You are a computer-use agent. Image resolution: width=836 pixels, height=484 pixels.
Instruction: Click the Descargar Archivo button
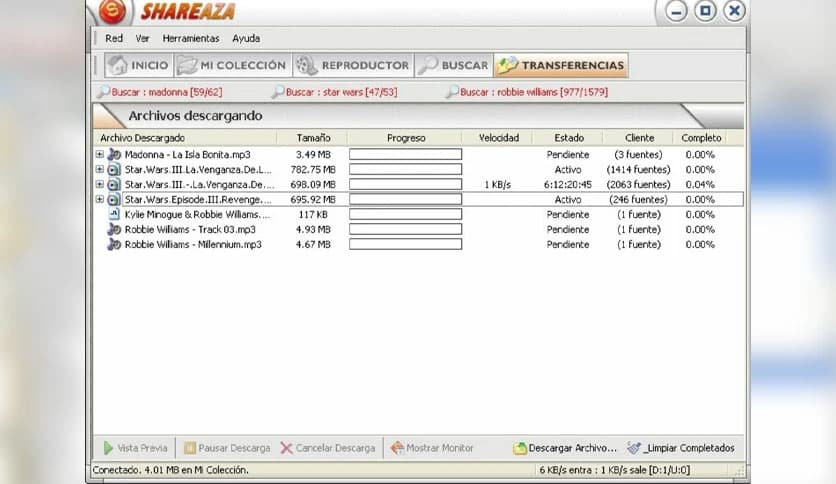tap(565, 448)
